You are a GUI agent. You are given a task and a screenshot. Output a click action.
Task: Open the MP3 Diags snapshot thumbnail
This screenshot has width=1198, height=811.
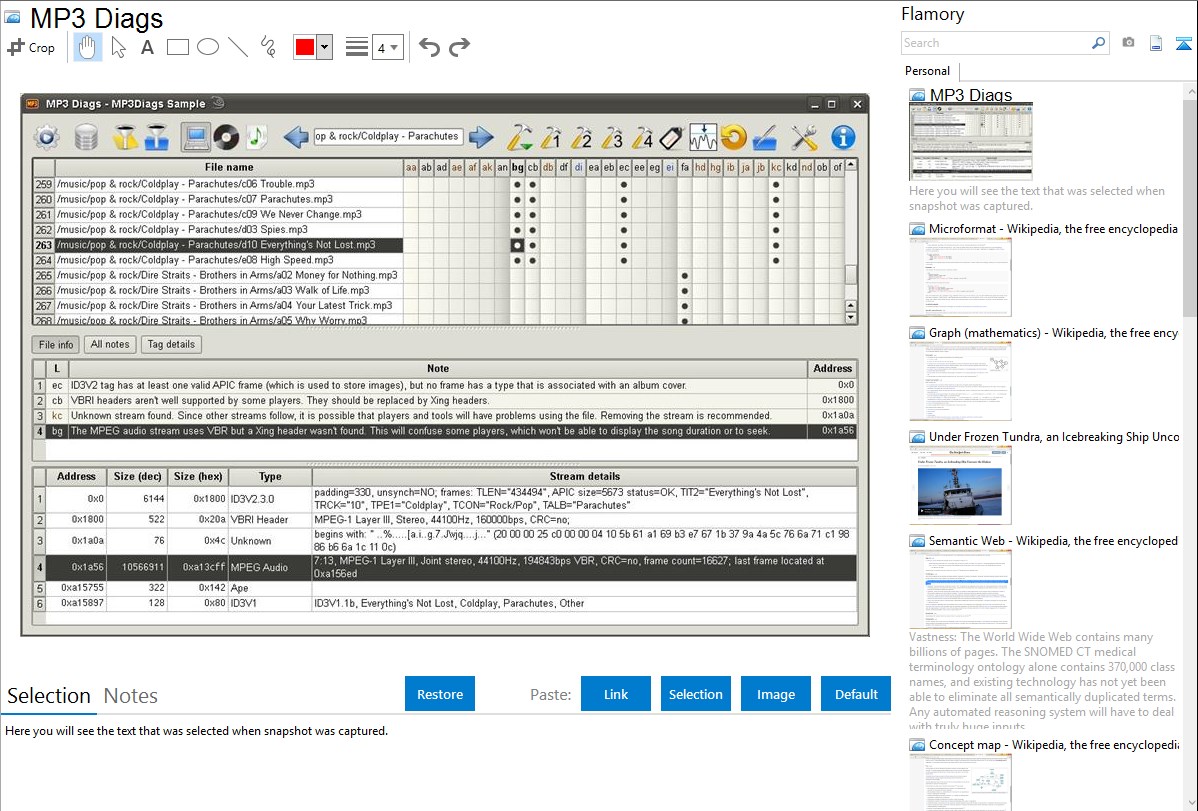coord(970,141)
